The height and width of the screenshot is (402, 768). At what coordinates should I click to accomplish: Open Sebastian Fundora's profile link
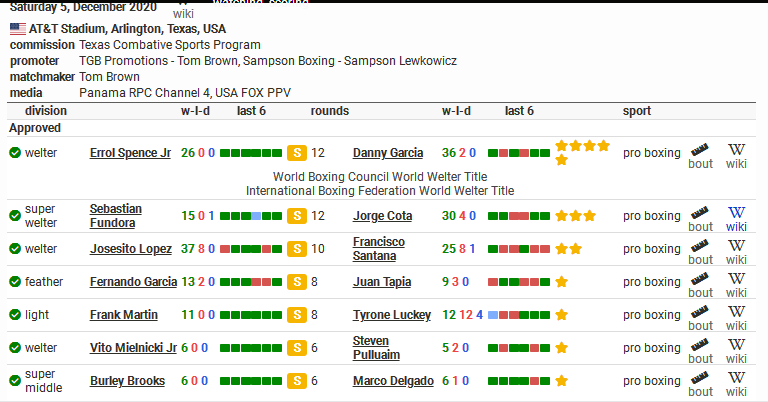coord(116,216)
